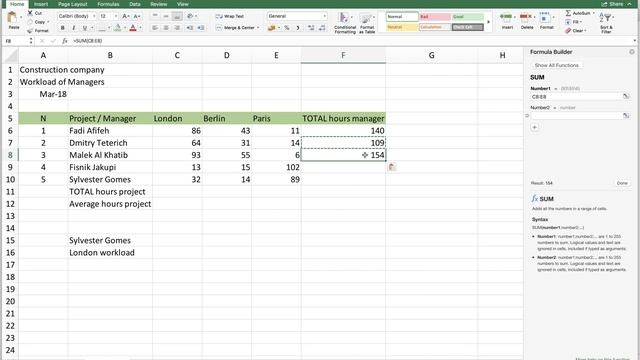Switch to the Data tab
This screenshot has height=360, width=640.
coord(135,4)
